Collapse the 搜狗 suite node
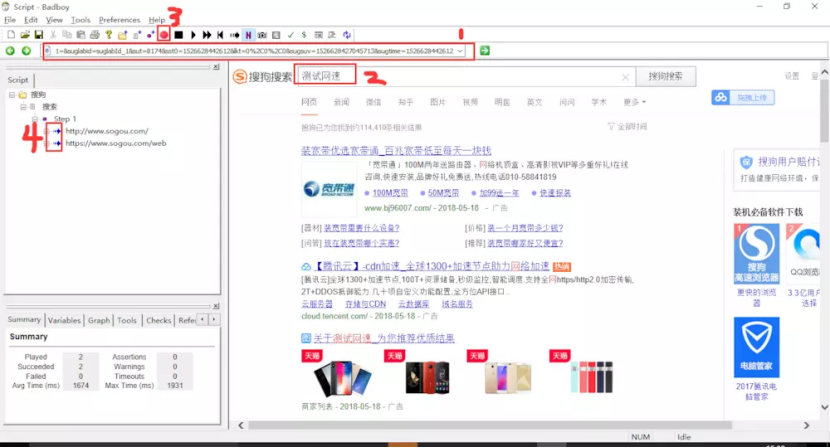Image resolution: width=830 pixels, height=448 pixels. tap(12, 95)
